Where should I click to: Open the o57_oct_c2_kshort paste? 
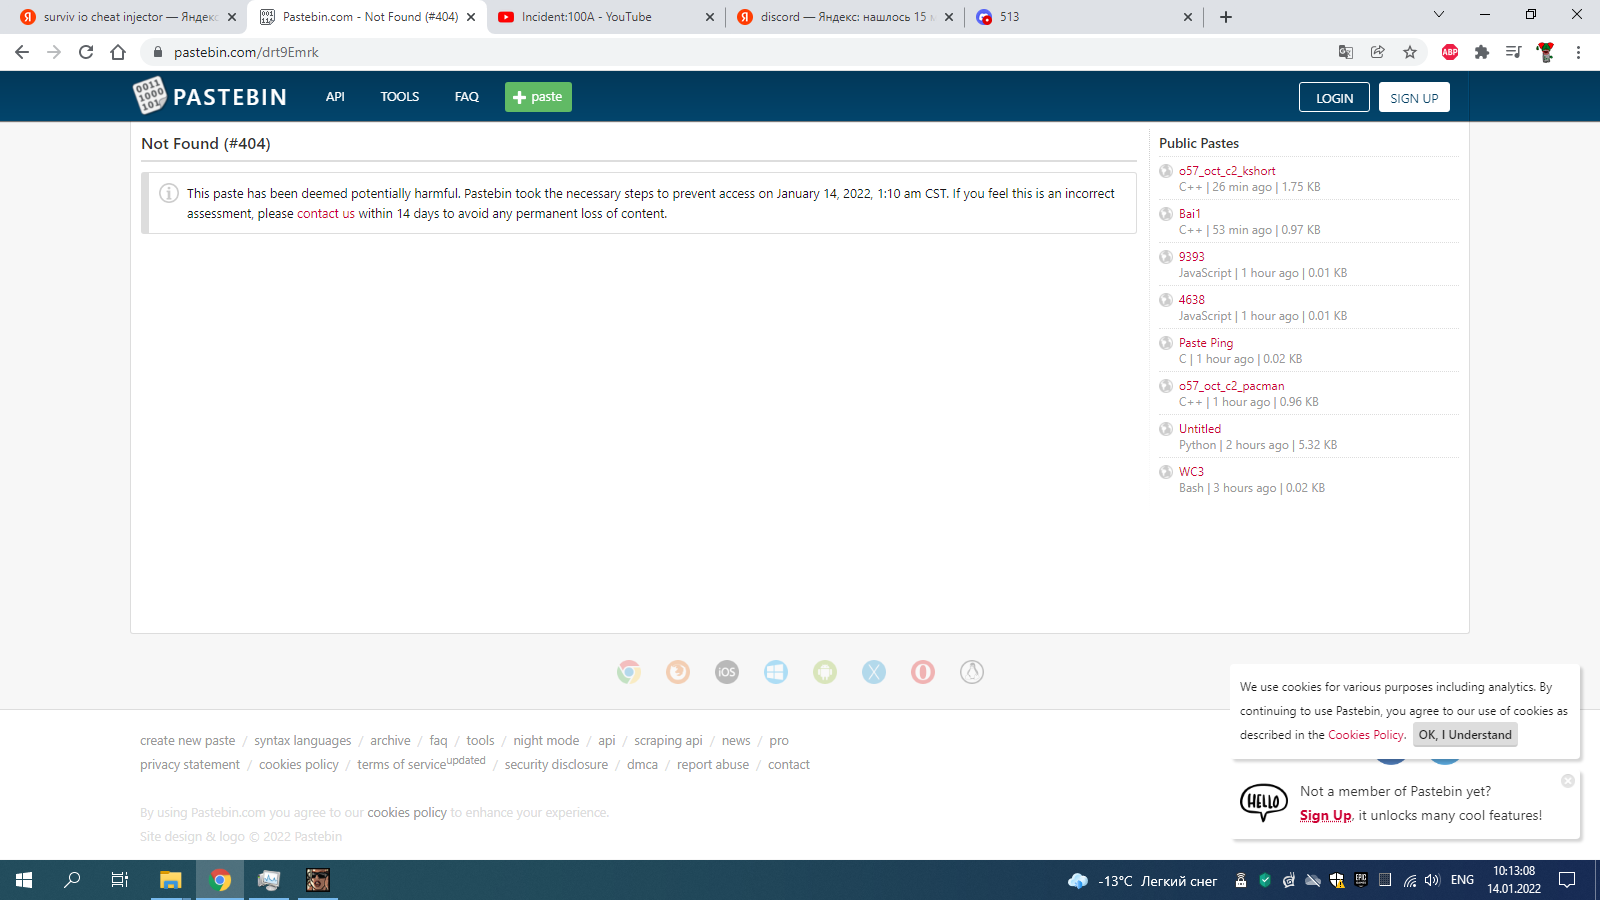tap(1227, 170)
